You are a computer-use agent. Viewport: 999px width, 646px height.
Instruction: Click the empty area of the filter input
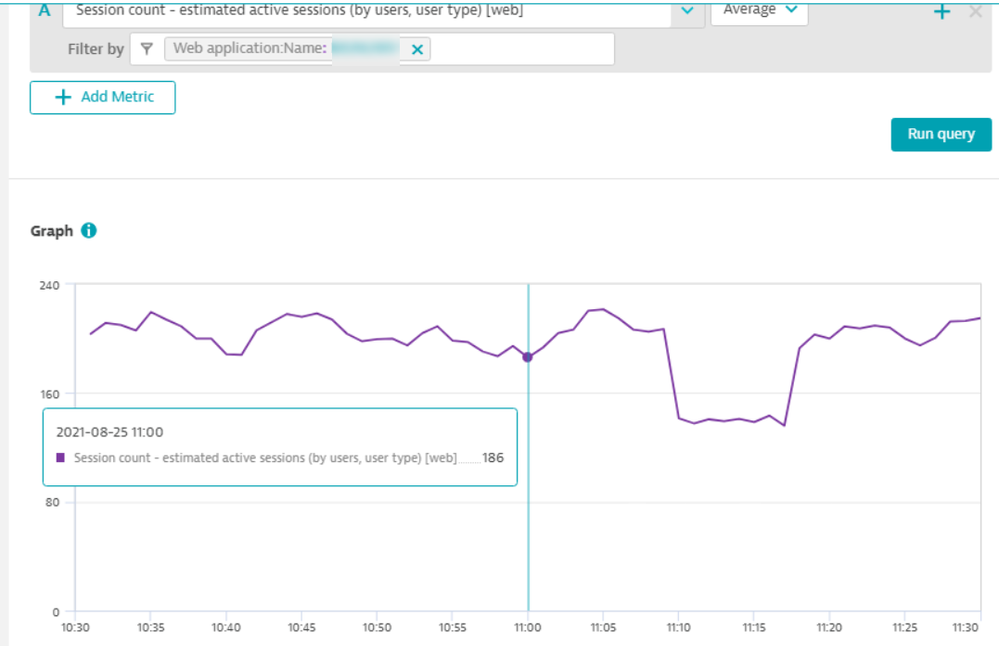coord(520,49)
